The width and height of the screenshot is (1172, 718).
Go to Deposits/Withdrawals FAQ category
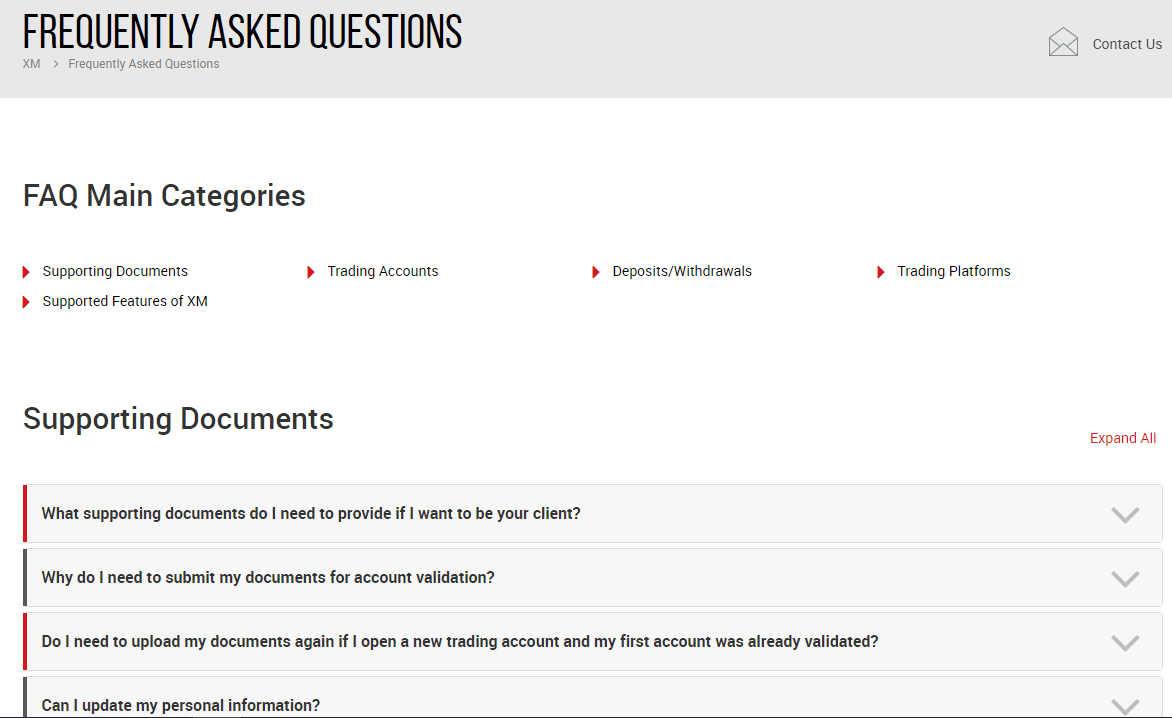pyautogui.click(x=682, y=271)
